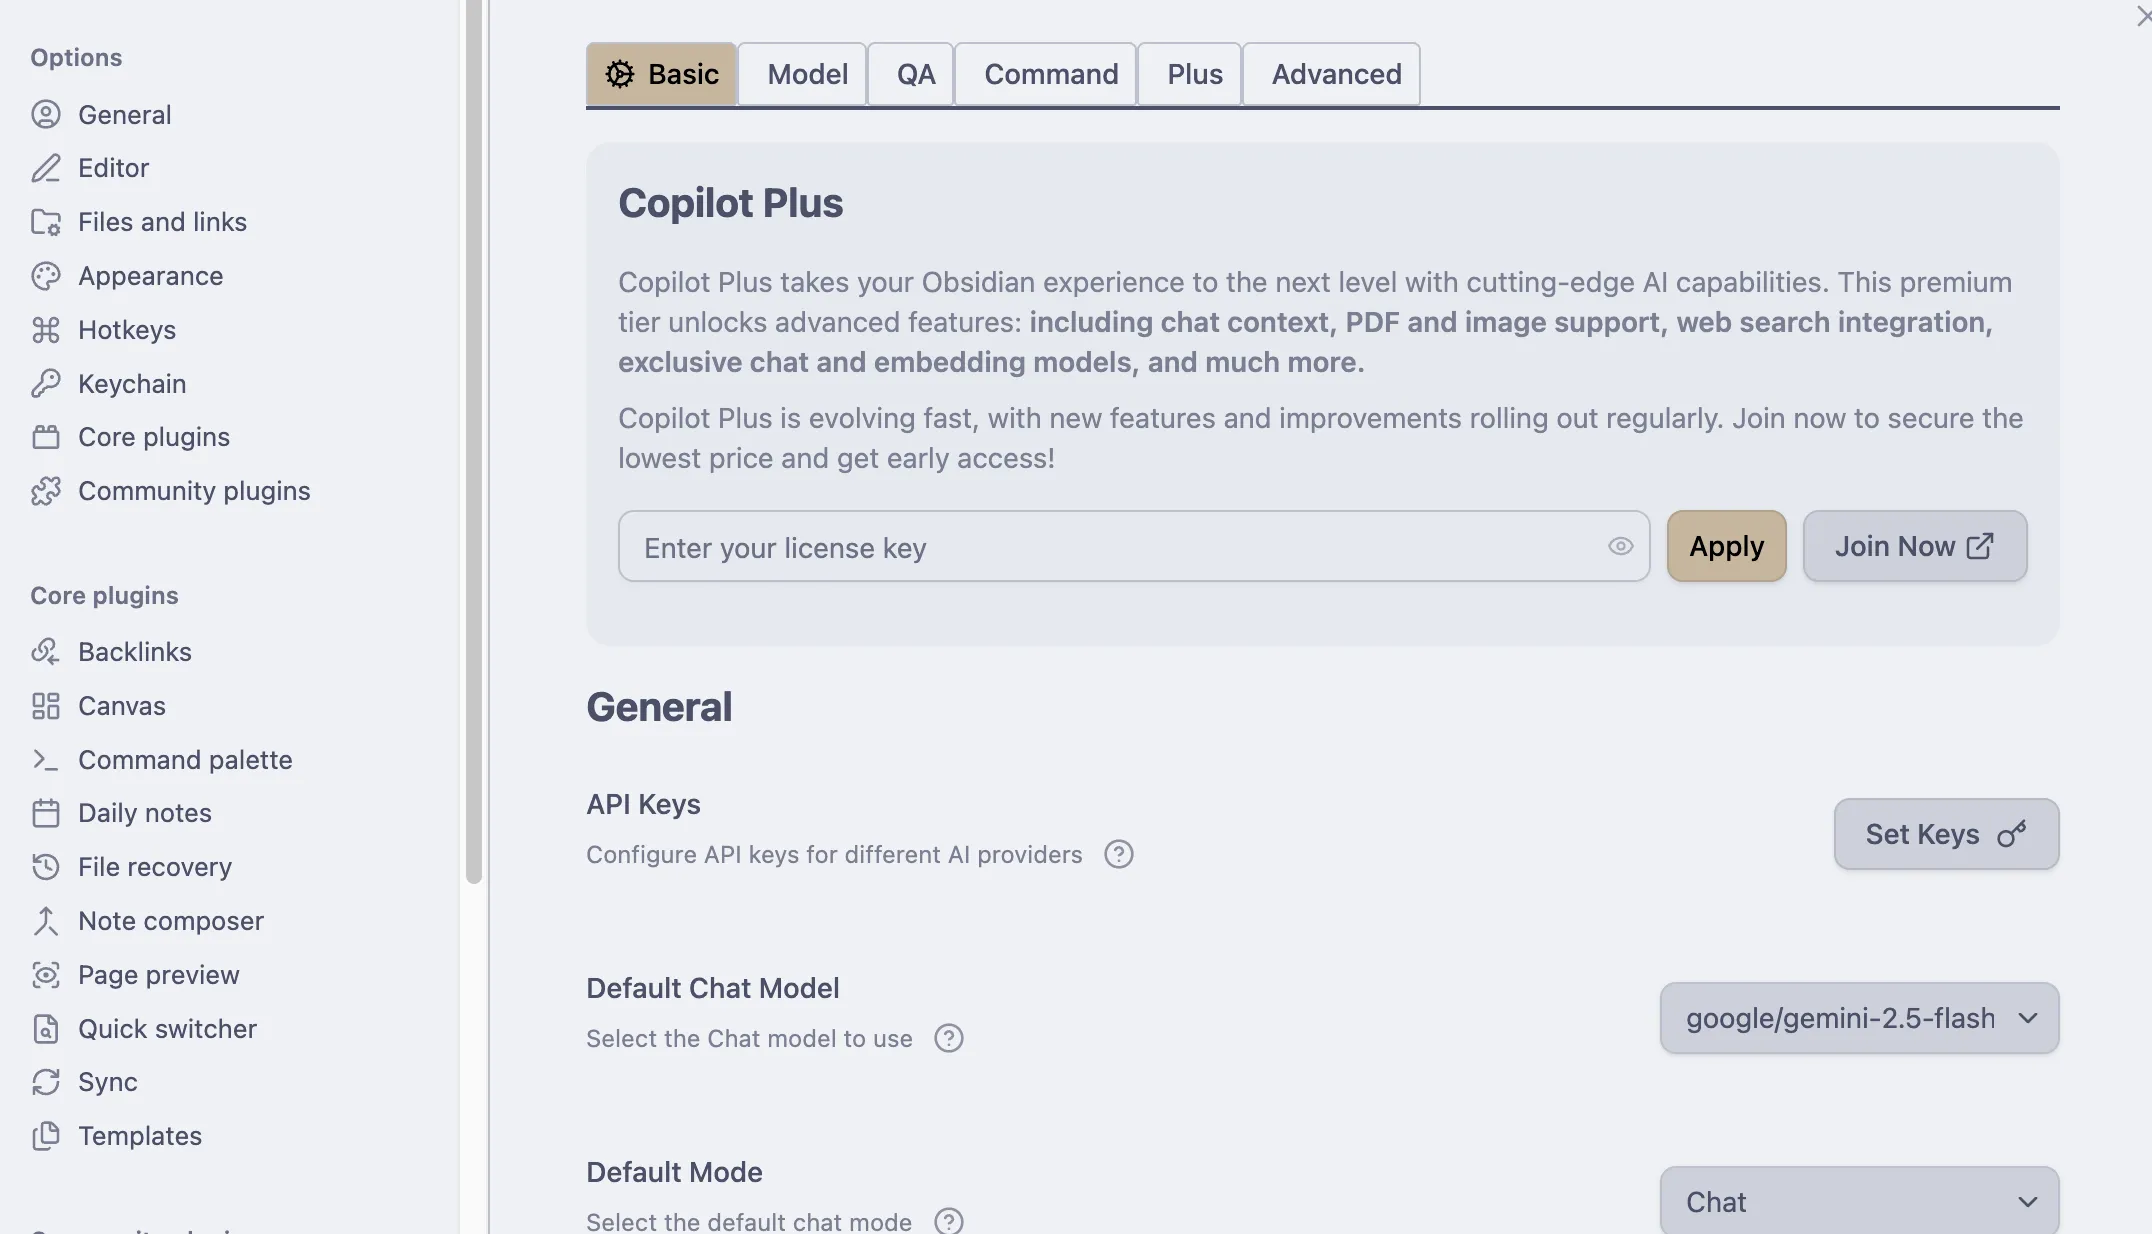Expand the Default Mode Chat dropdown
2152x1234 pixels.
[x=1859, y=1201]
